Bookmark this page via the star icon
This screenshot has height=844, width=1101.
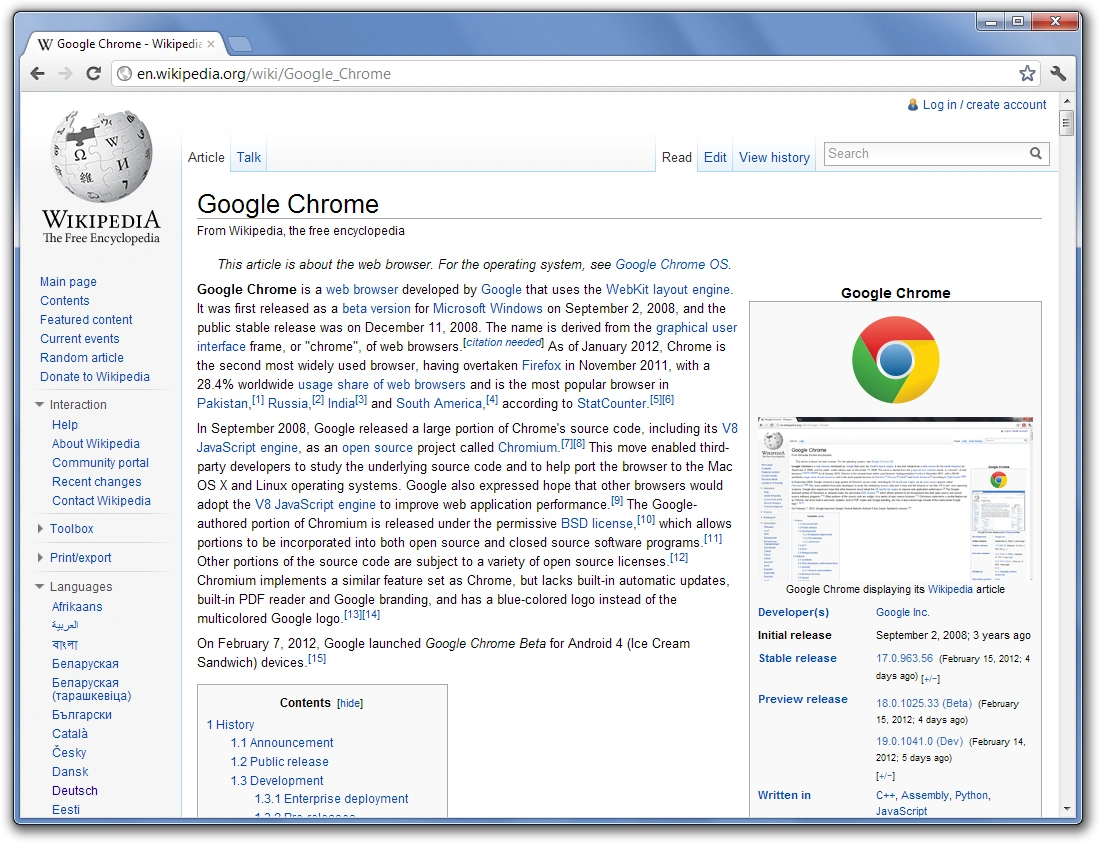click(x=1028, y=73)
